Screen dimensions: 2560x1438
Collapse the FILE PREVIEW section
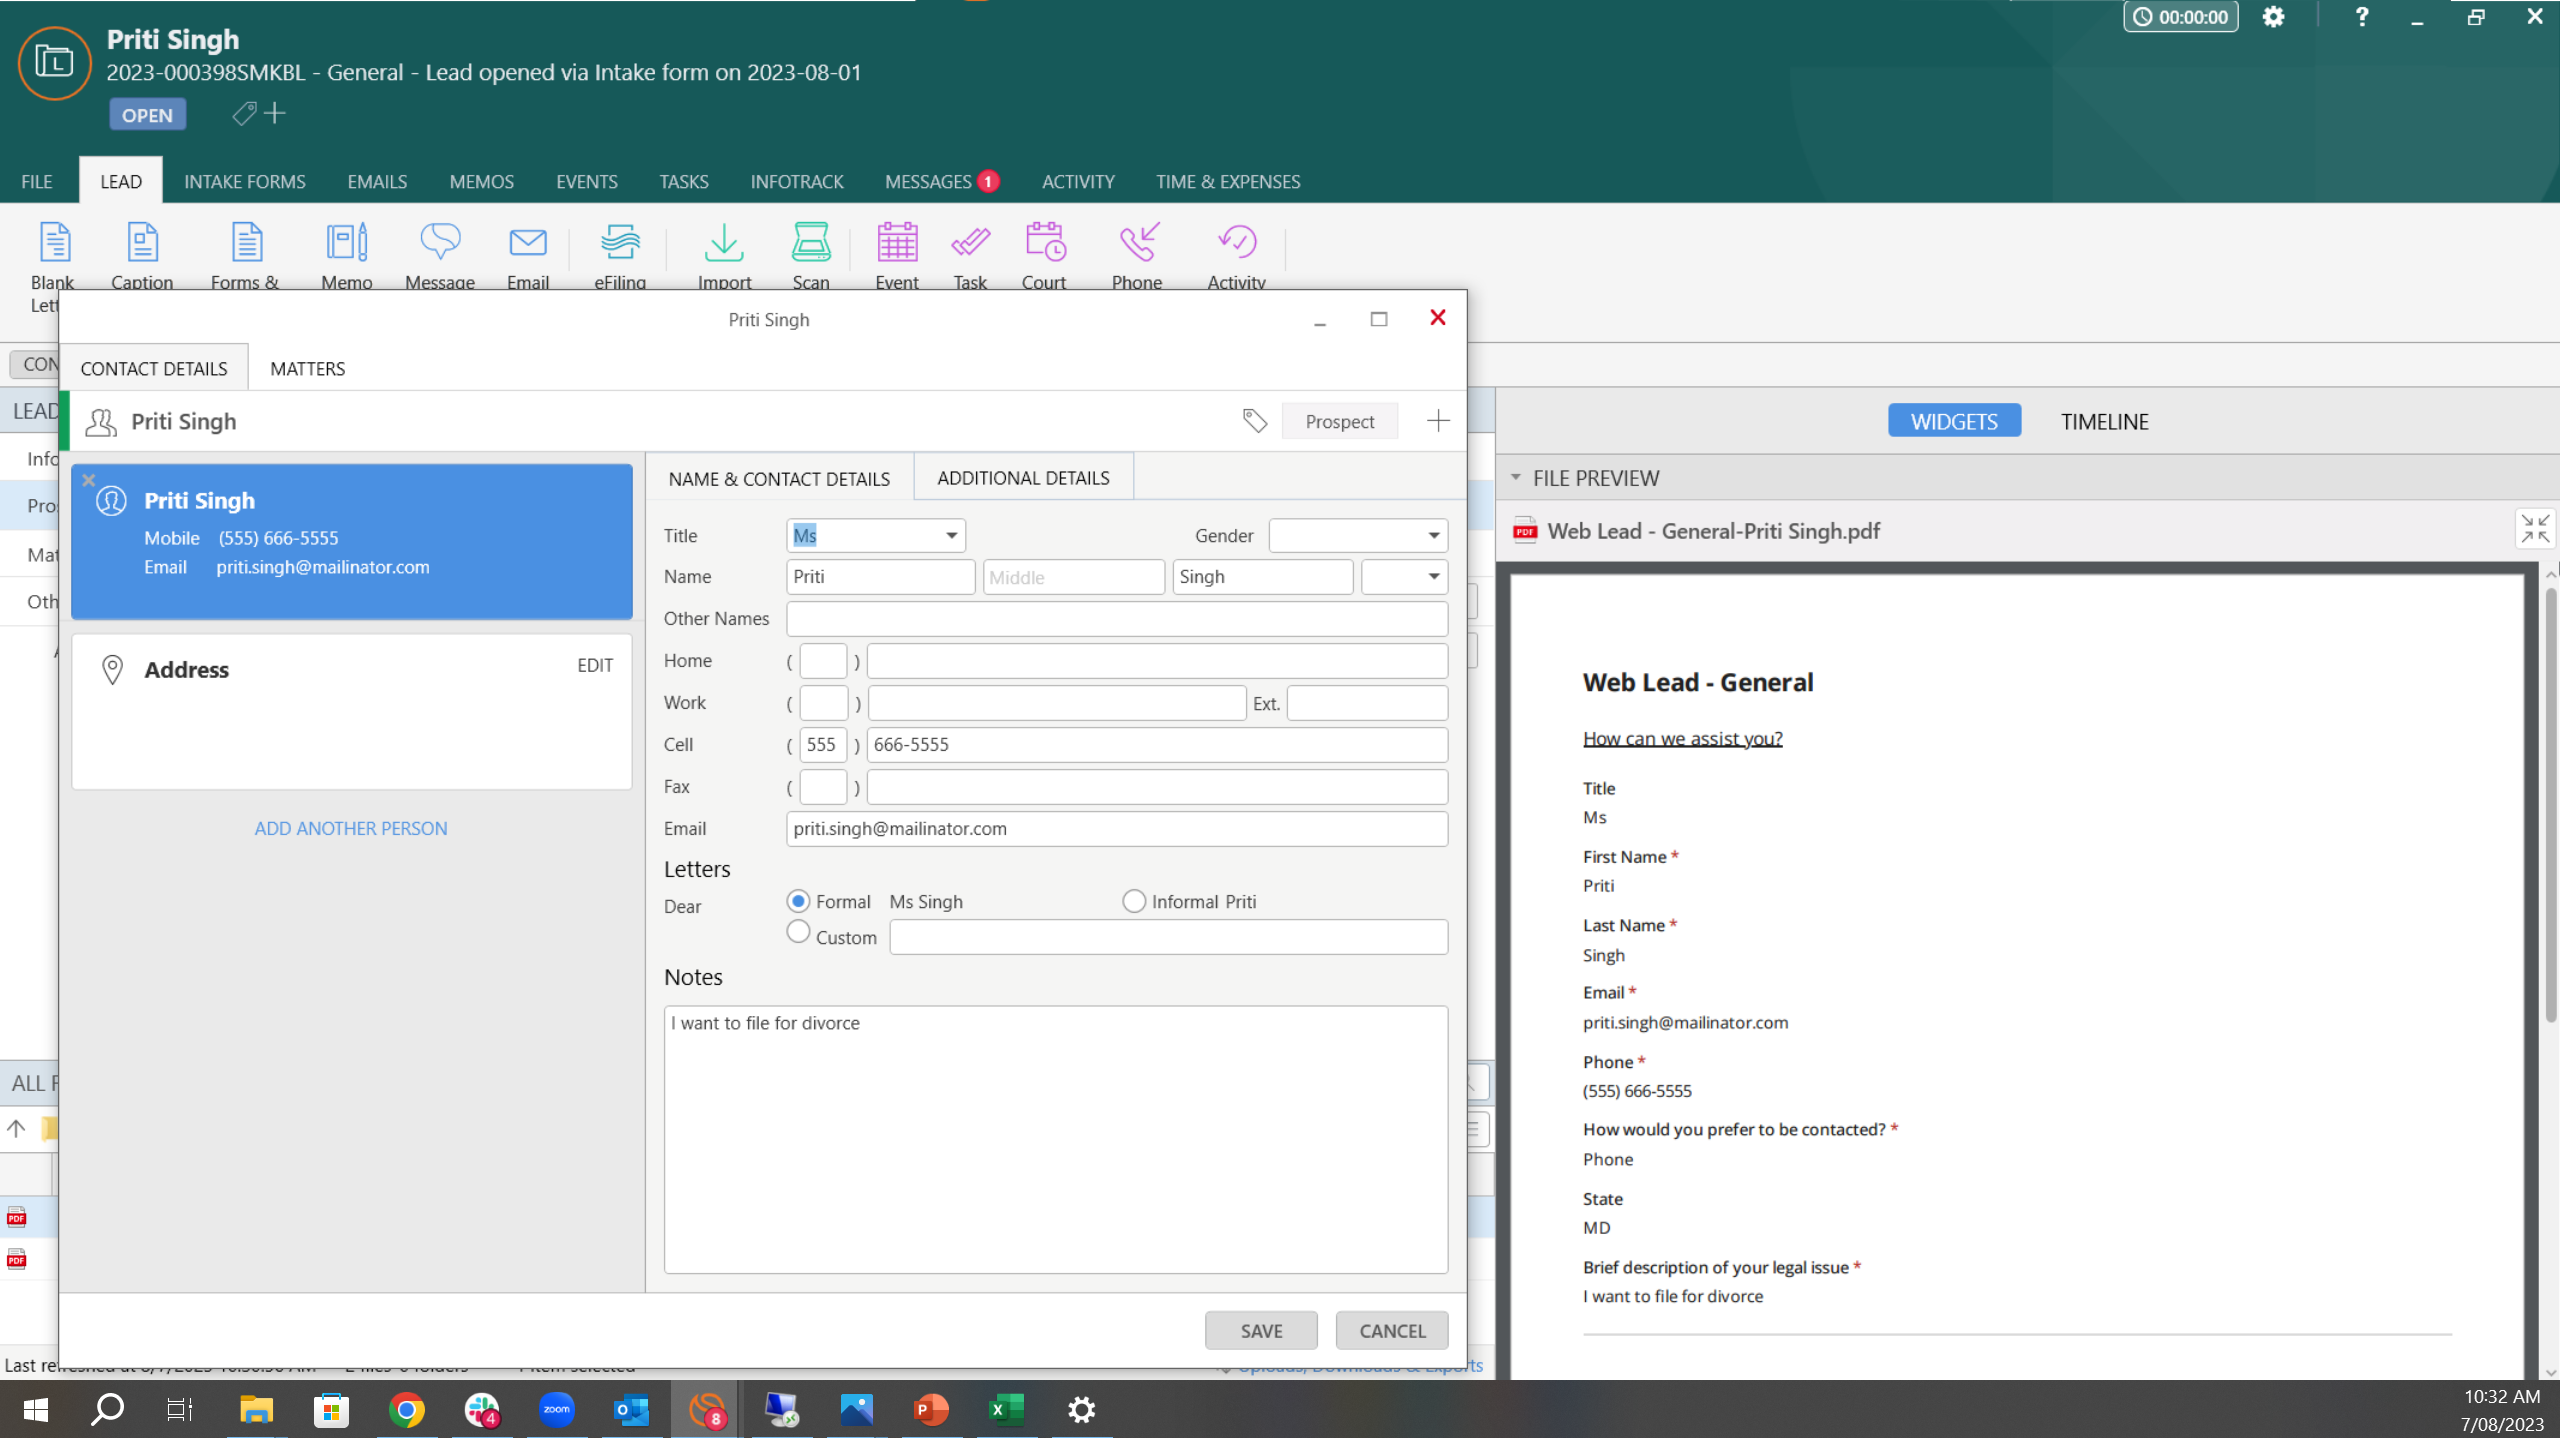[x=1516, y=478]
